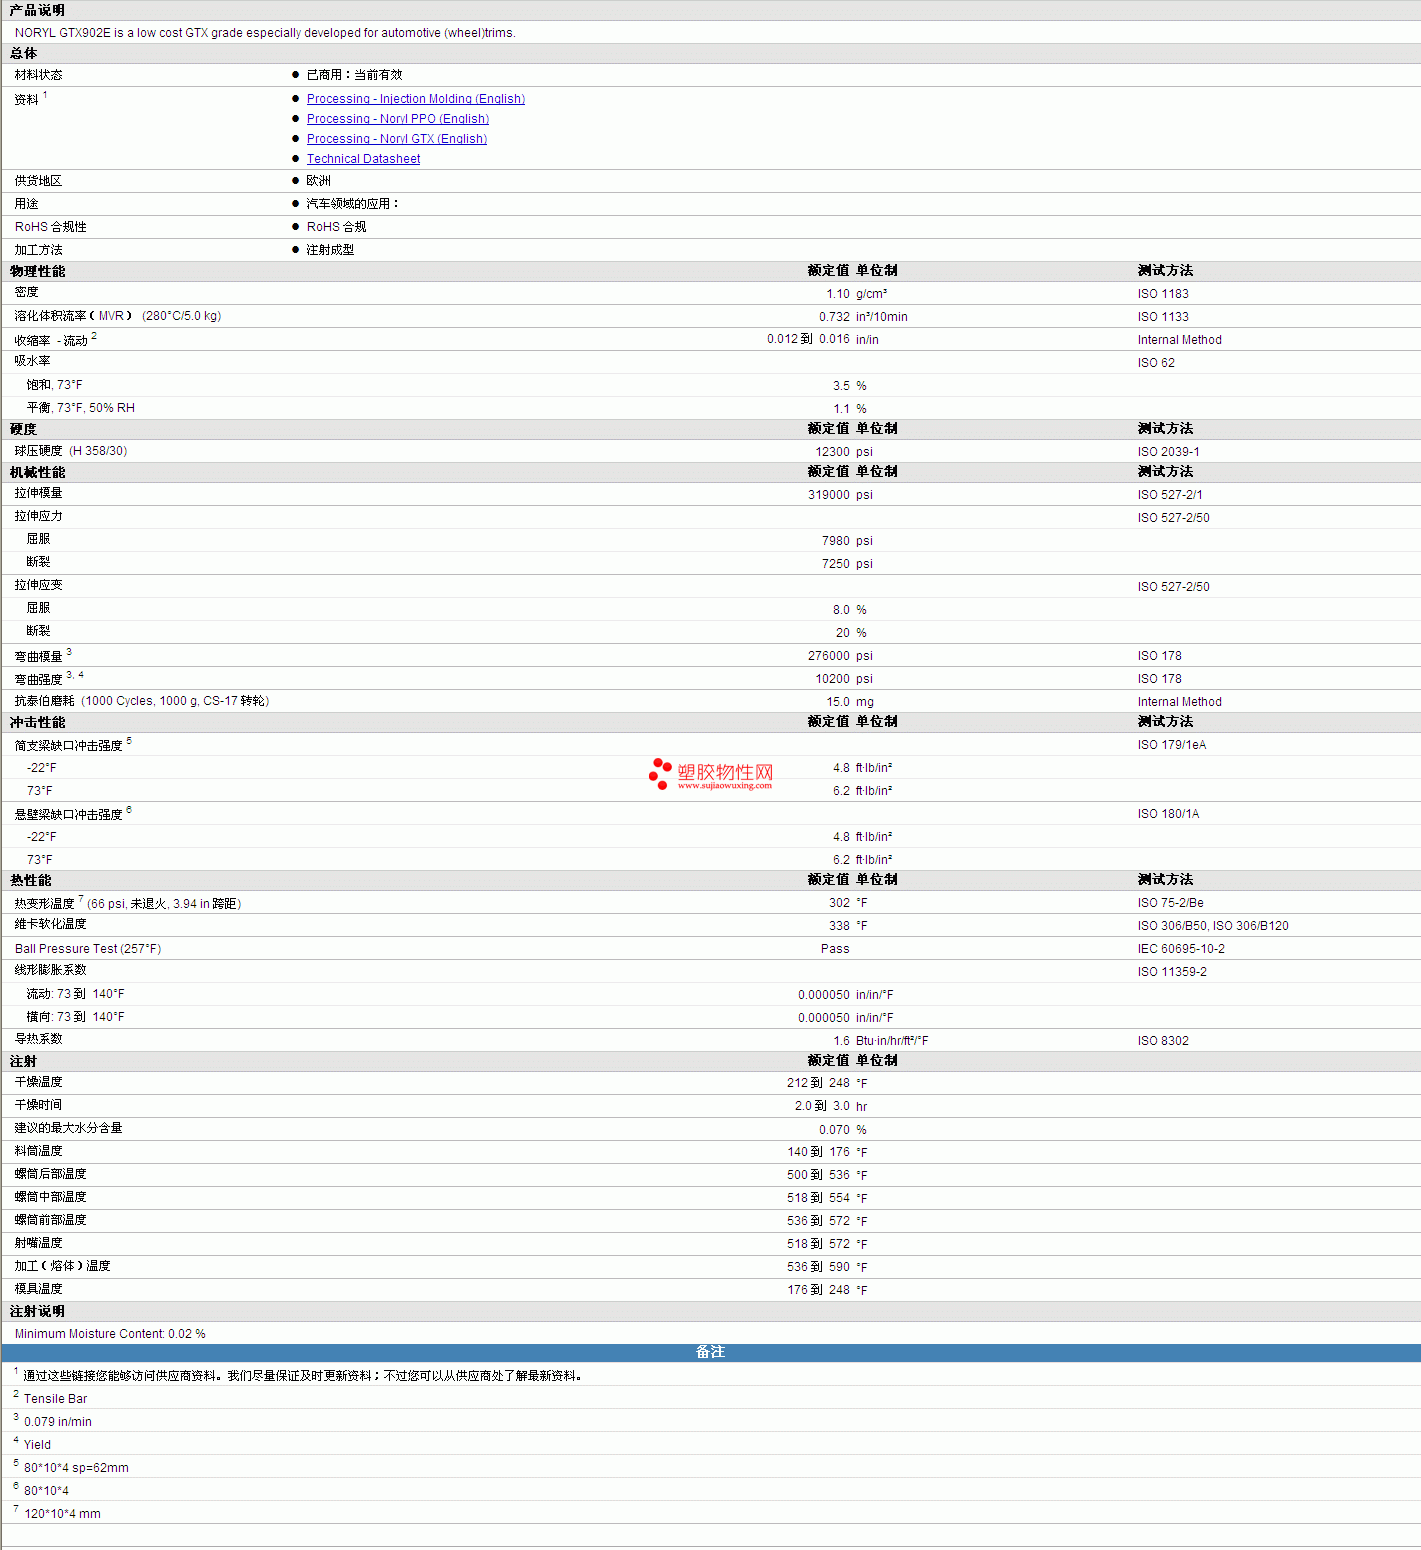The image size is (1421, 1550).
Task: Click the drying temperature value 212 到 248
Action: coord(818,1083)
